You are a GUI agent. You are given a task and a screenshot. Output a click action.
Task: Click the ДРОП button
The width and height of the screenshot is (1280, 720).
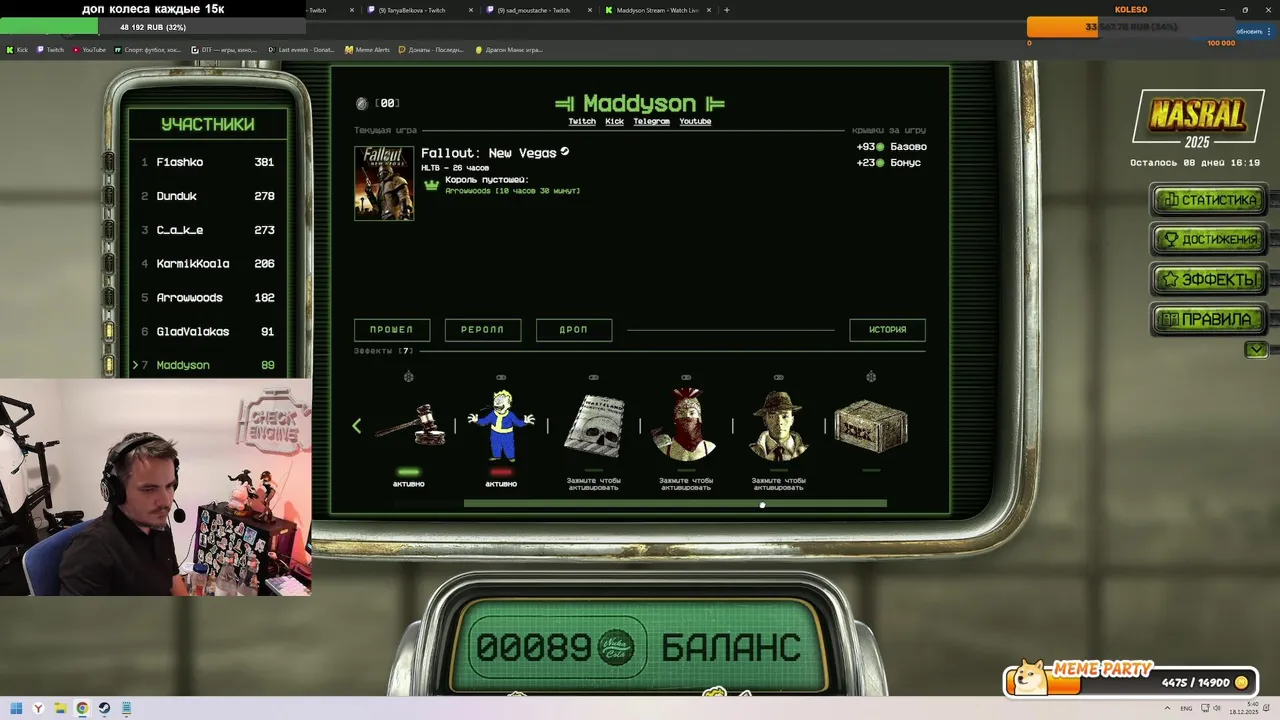pyautogui.click(x=574, y=330)
